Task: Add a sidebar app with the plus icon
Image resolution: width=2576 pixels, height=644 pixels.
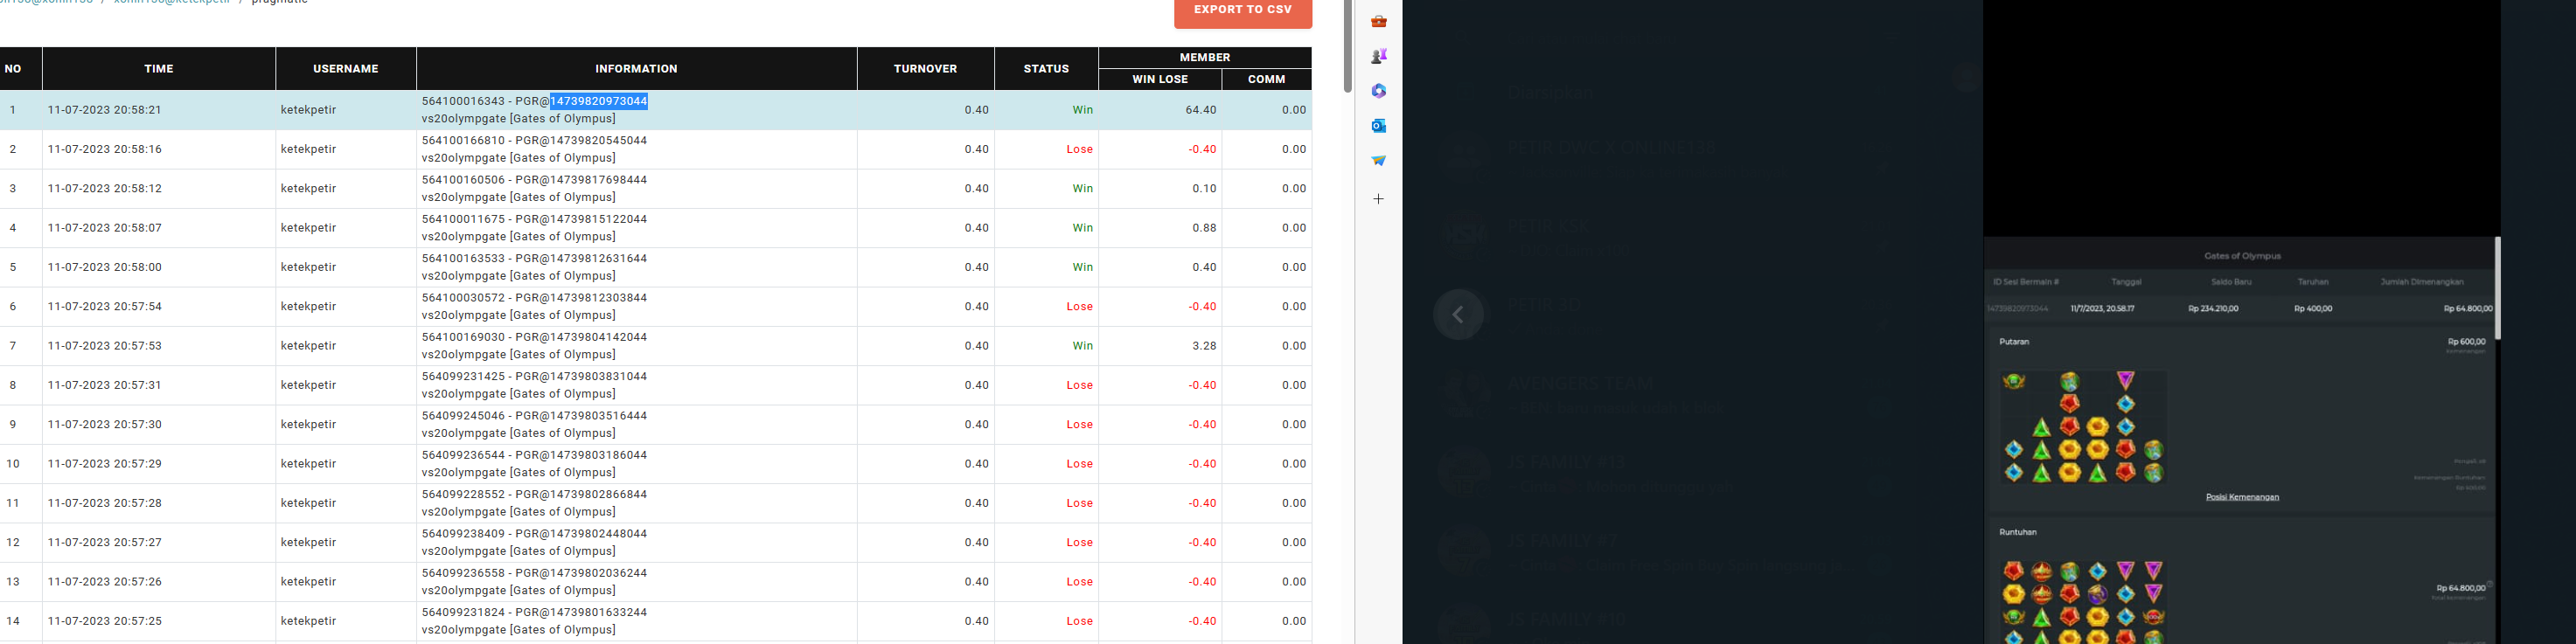Action: (x=1379, y=199)
